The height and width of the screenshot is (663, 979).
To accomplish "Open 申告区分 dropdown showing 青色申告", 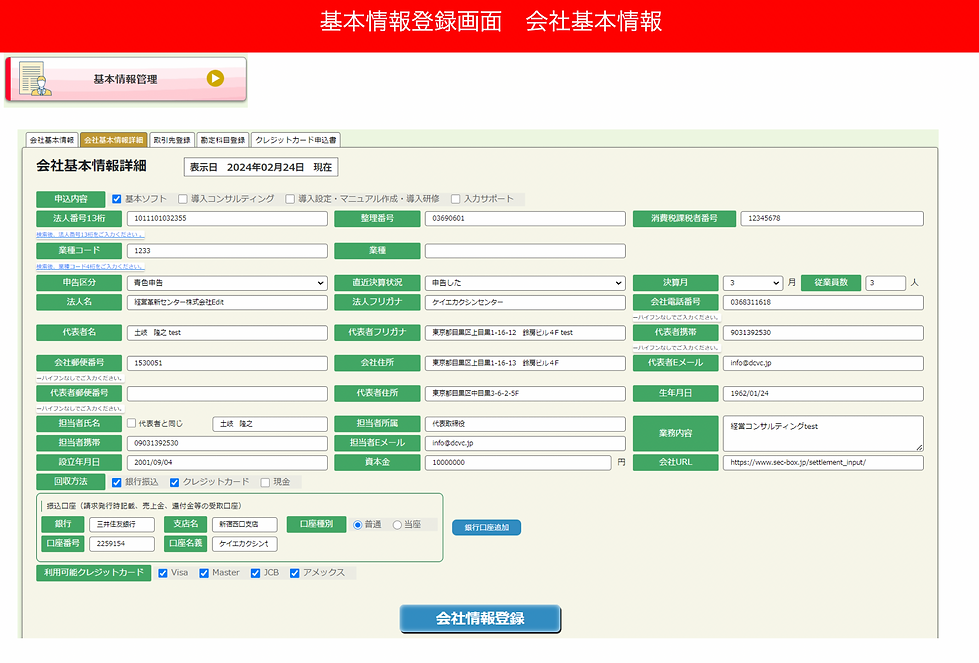I will tap(227, 283).
